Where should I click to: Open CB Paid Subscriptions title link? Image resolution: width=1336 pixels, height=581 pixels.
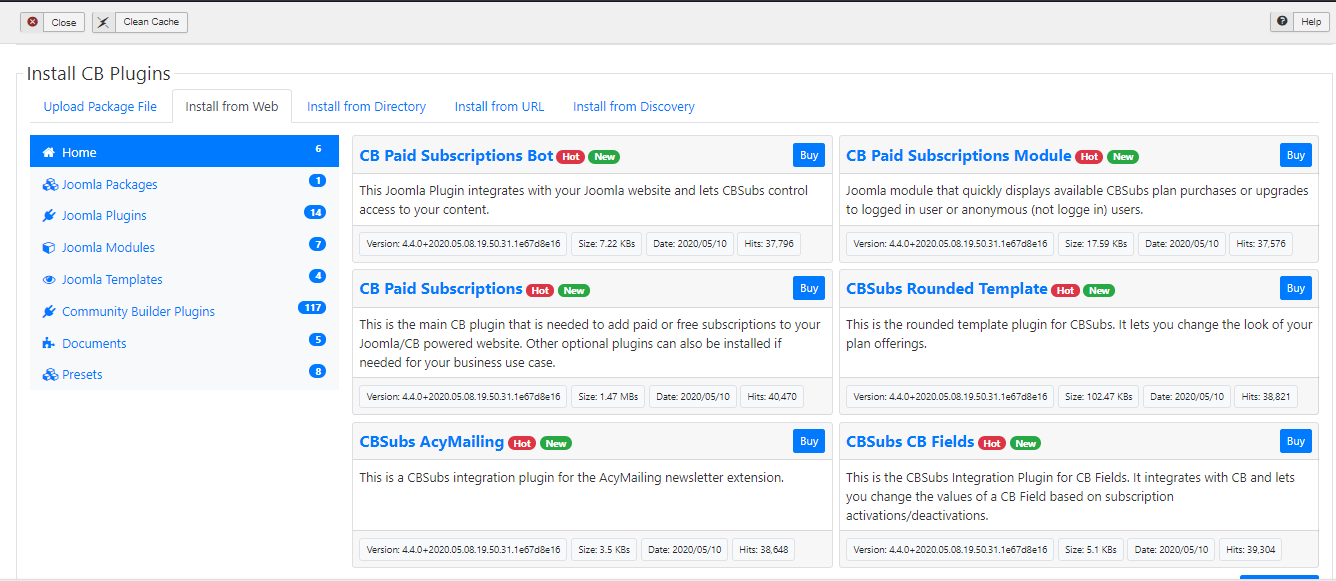[441, 289]
